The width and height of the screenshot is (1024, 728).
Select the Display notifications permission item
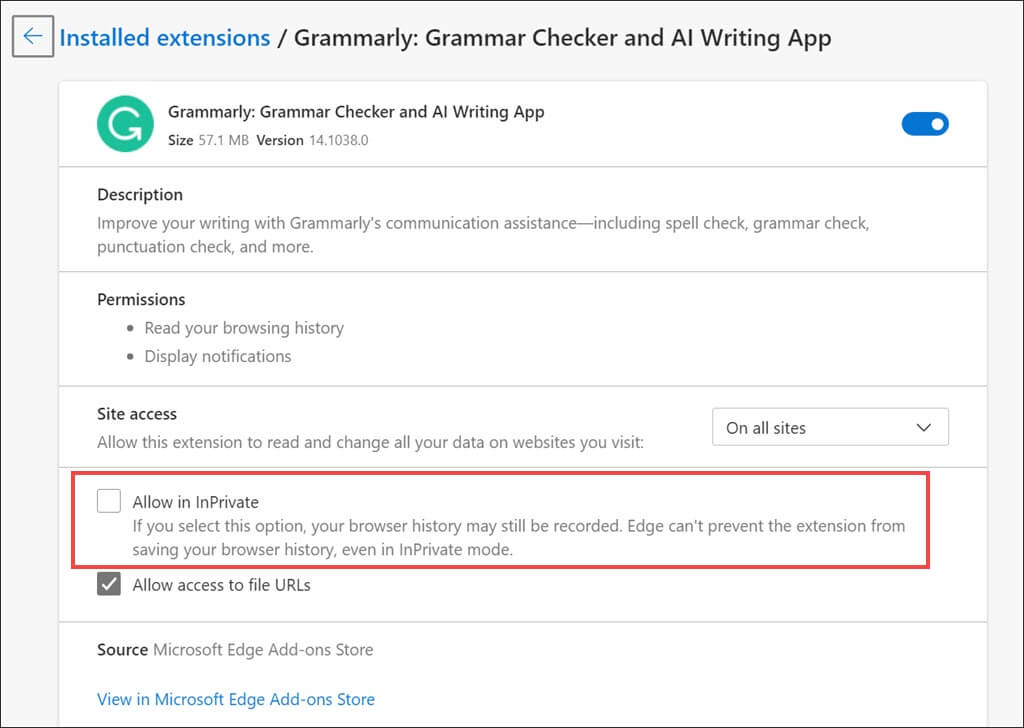tap(217, 356)
